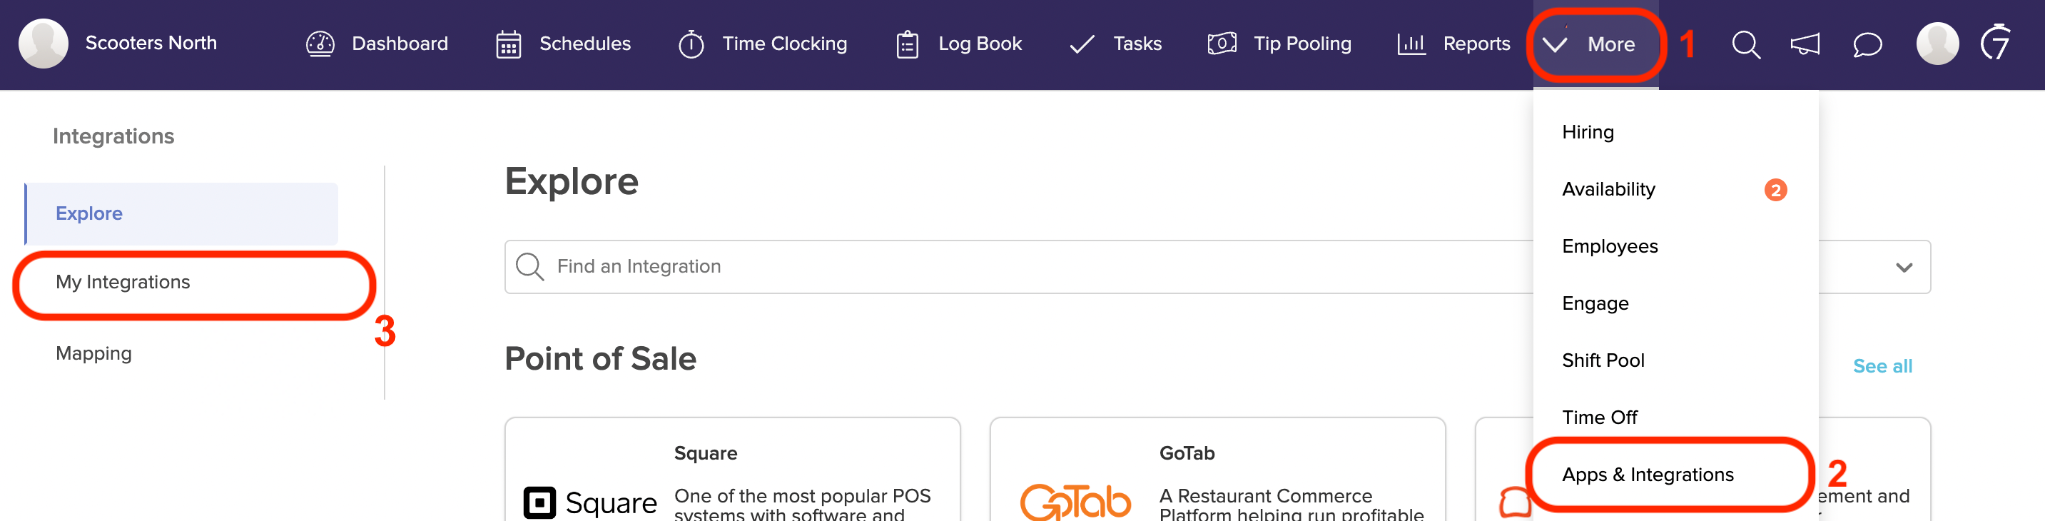The width and height of the screenshot is (2048, 521).
Task: Open Time Clocking
Action: coord(763,44)
